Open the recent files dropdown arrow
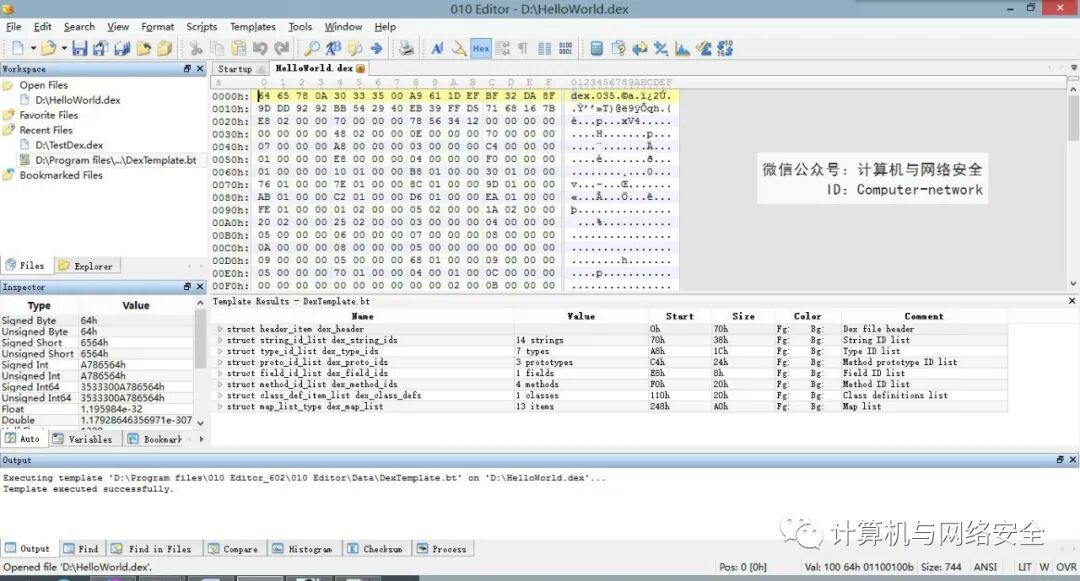 coord(64,48)
